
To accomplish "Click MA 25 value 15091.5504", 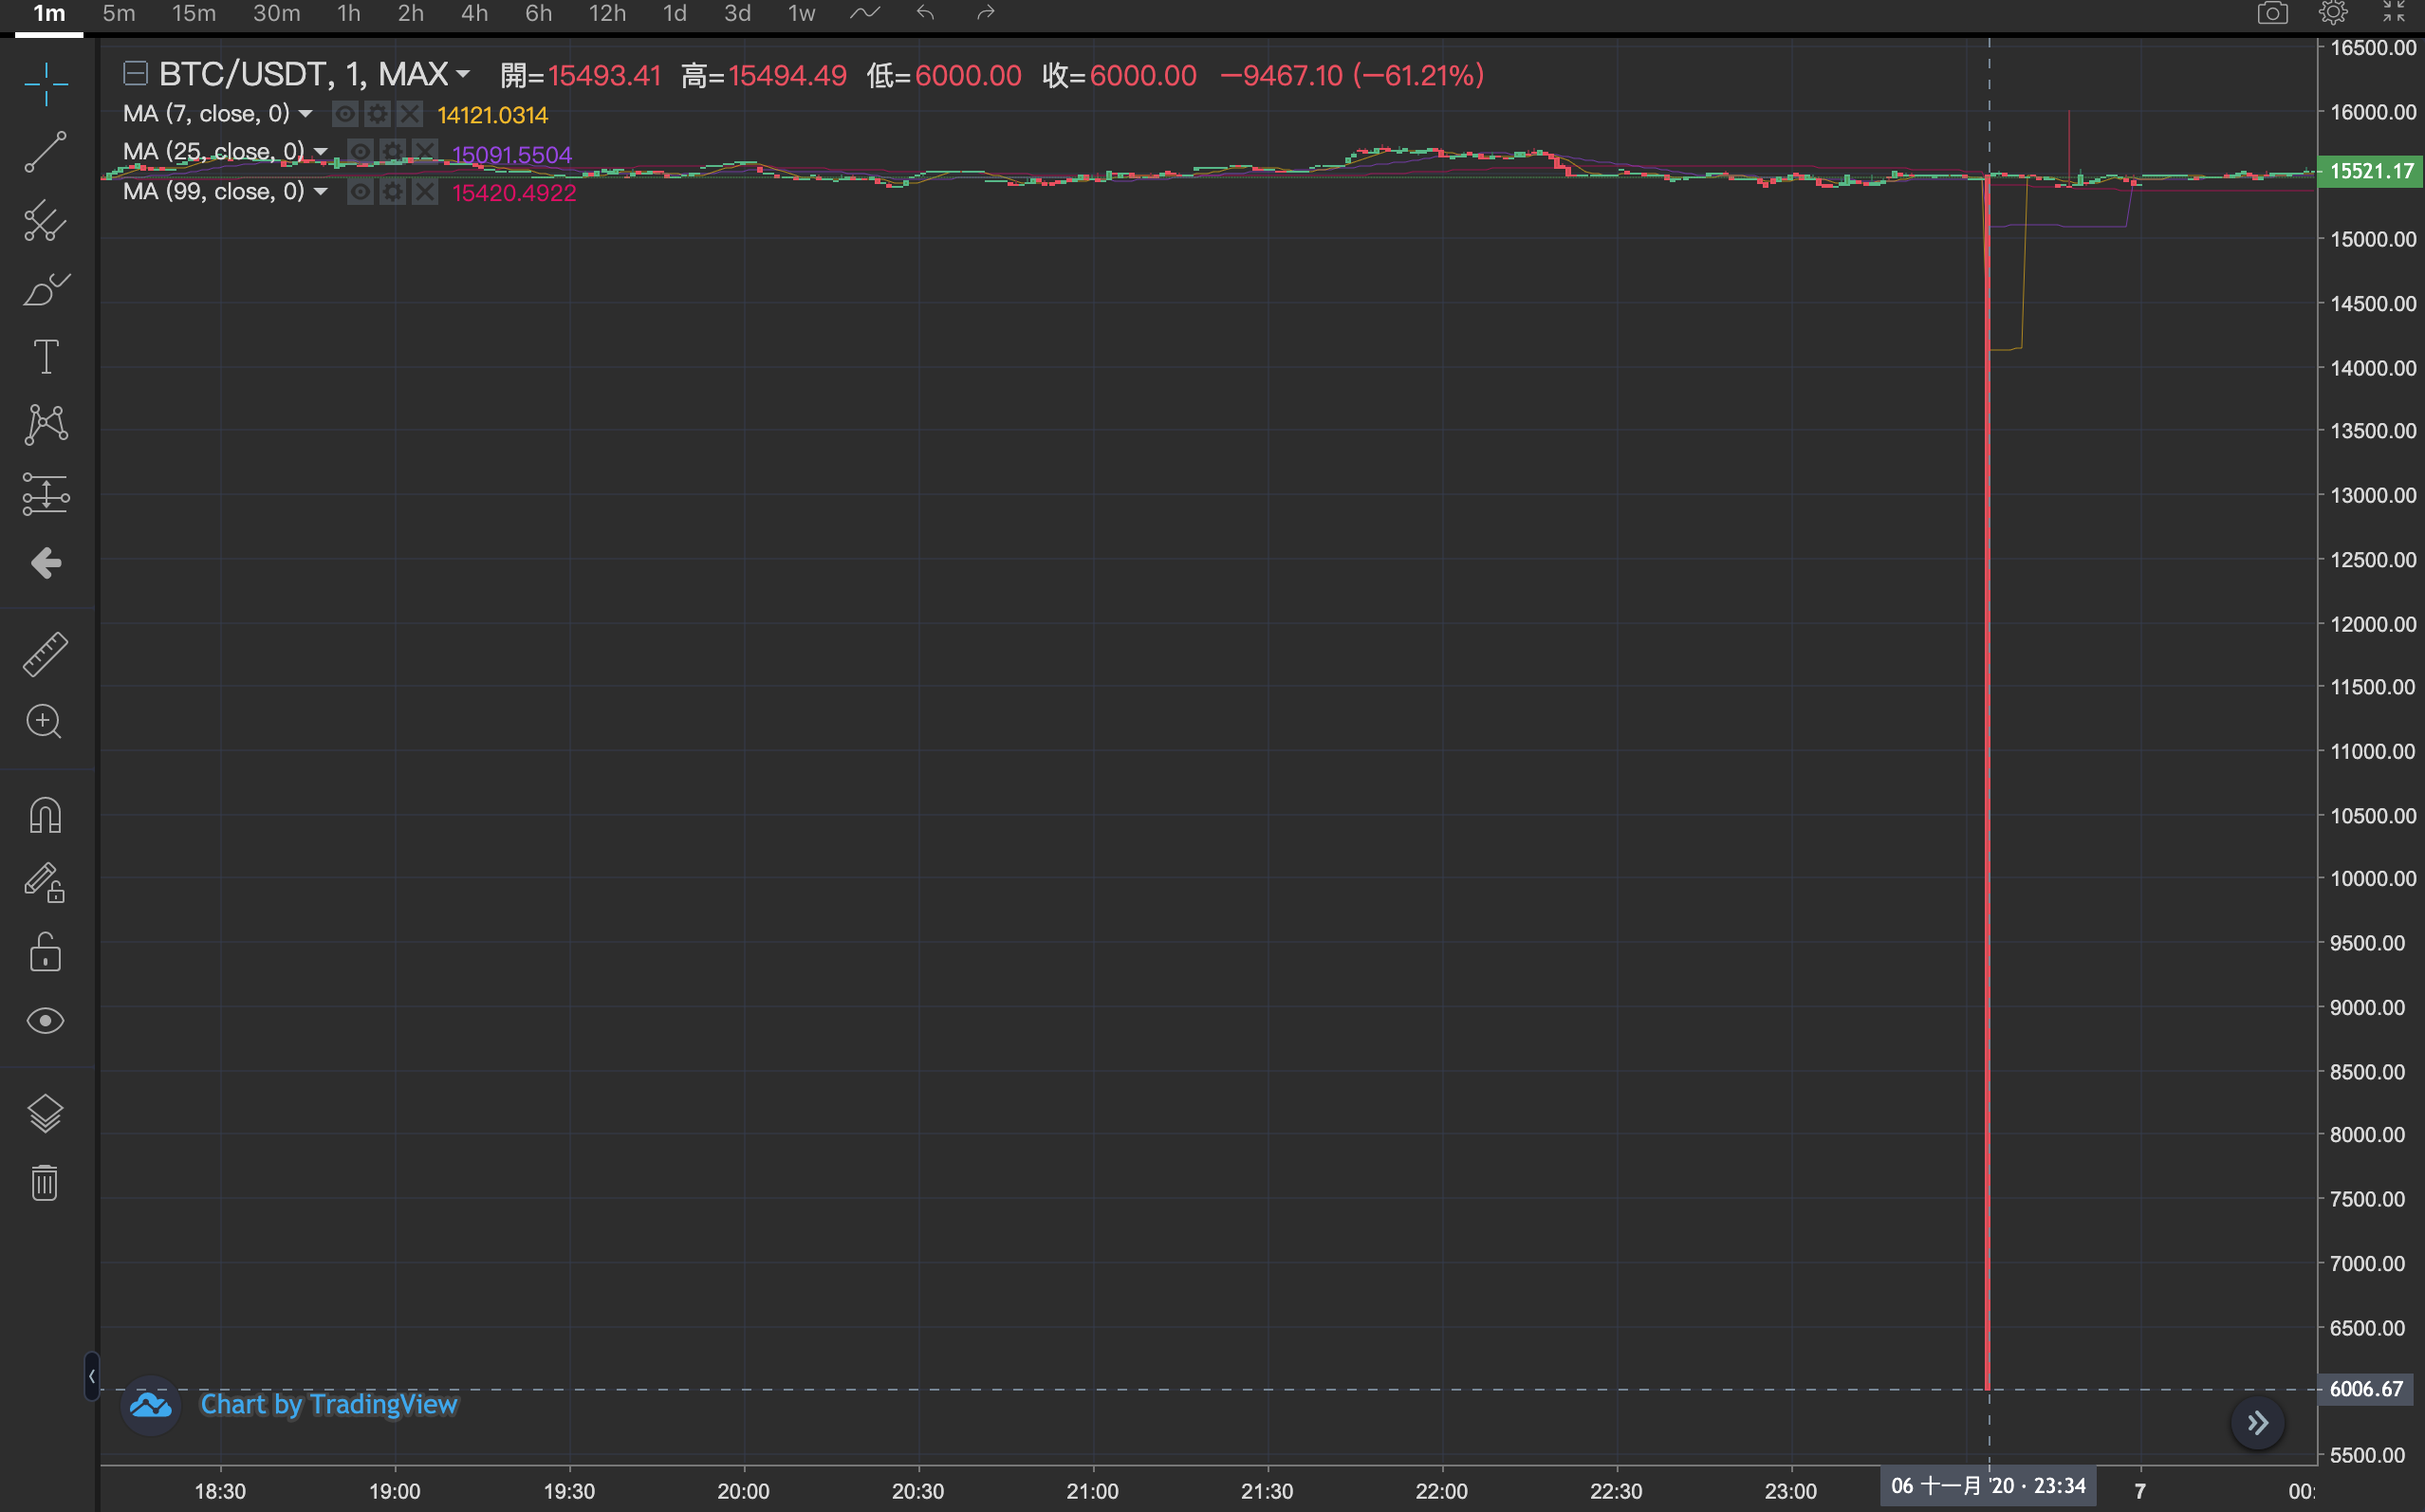I will (512, 155).
